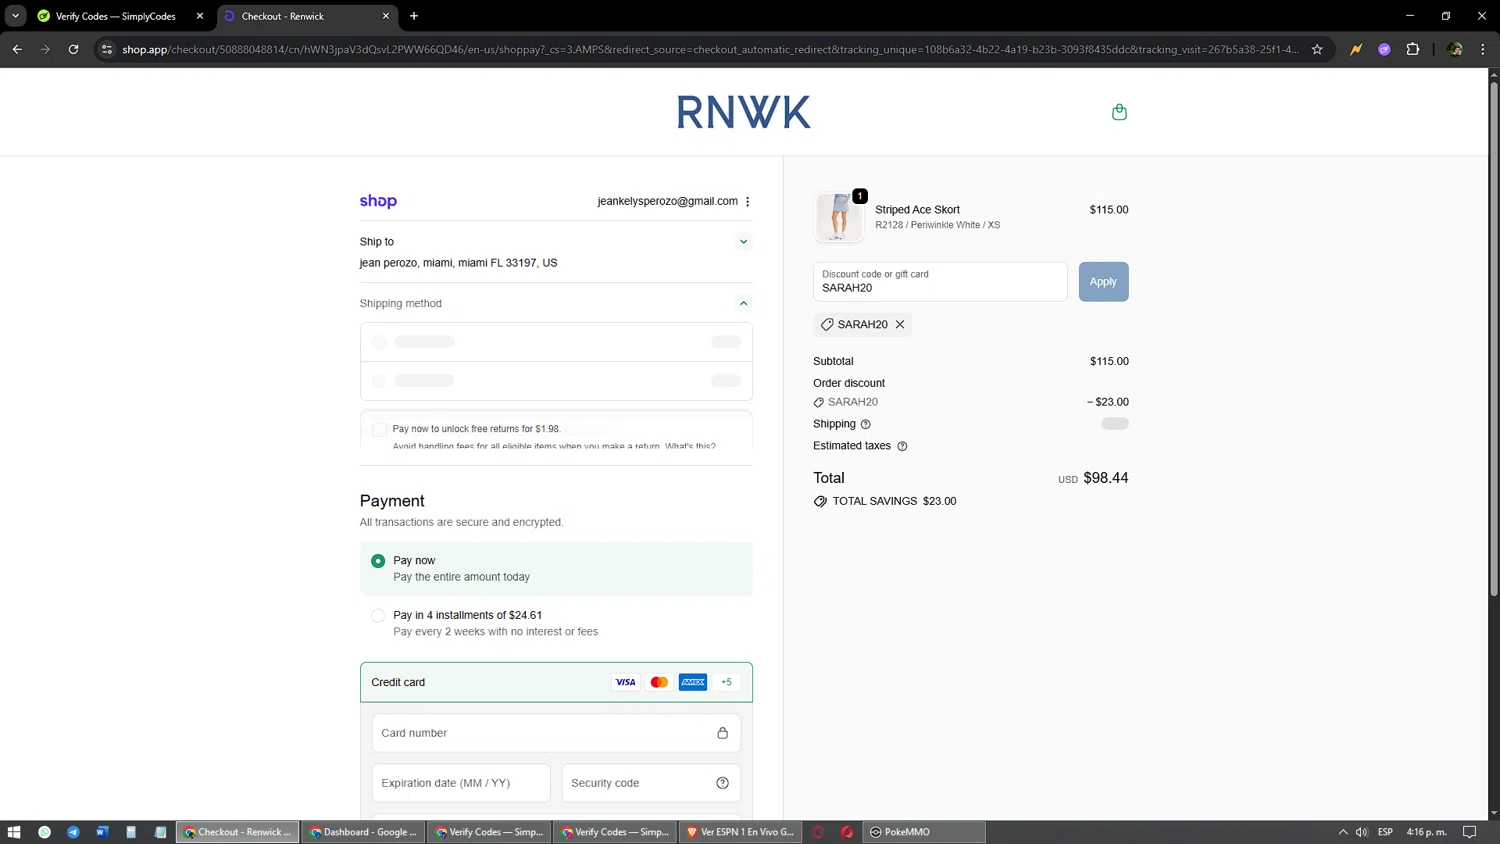Remove the SARAH20 discount tag

900,324
